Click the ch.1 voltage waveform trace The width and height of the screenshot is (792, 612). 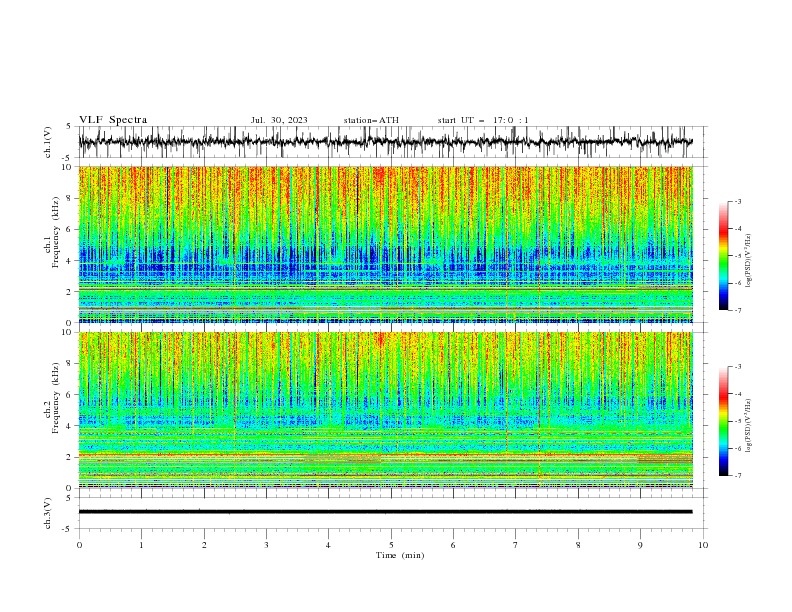(x=385, y=142)
